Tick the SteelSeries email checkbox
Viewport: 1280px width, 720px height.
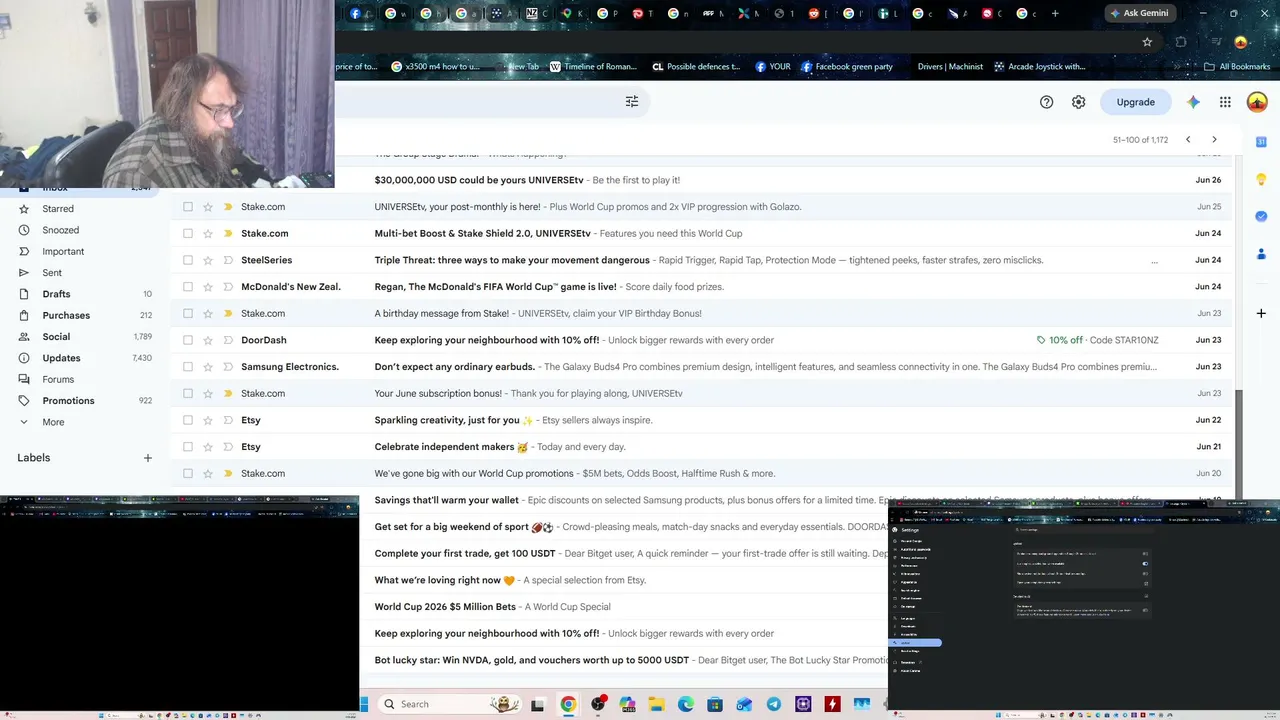188,260
